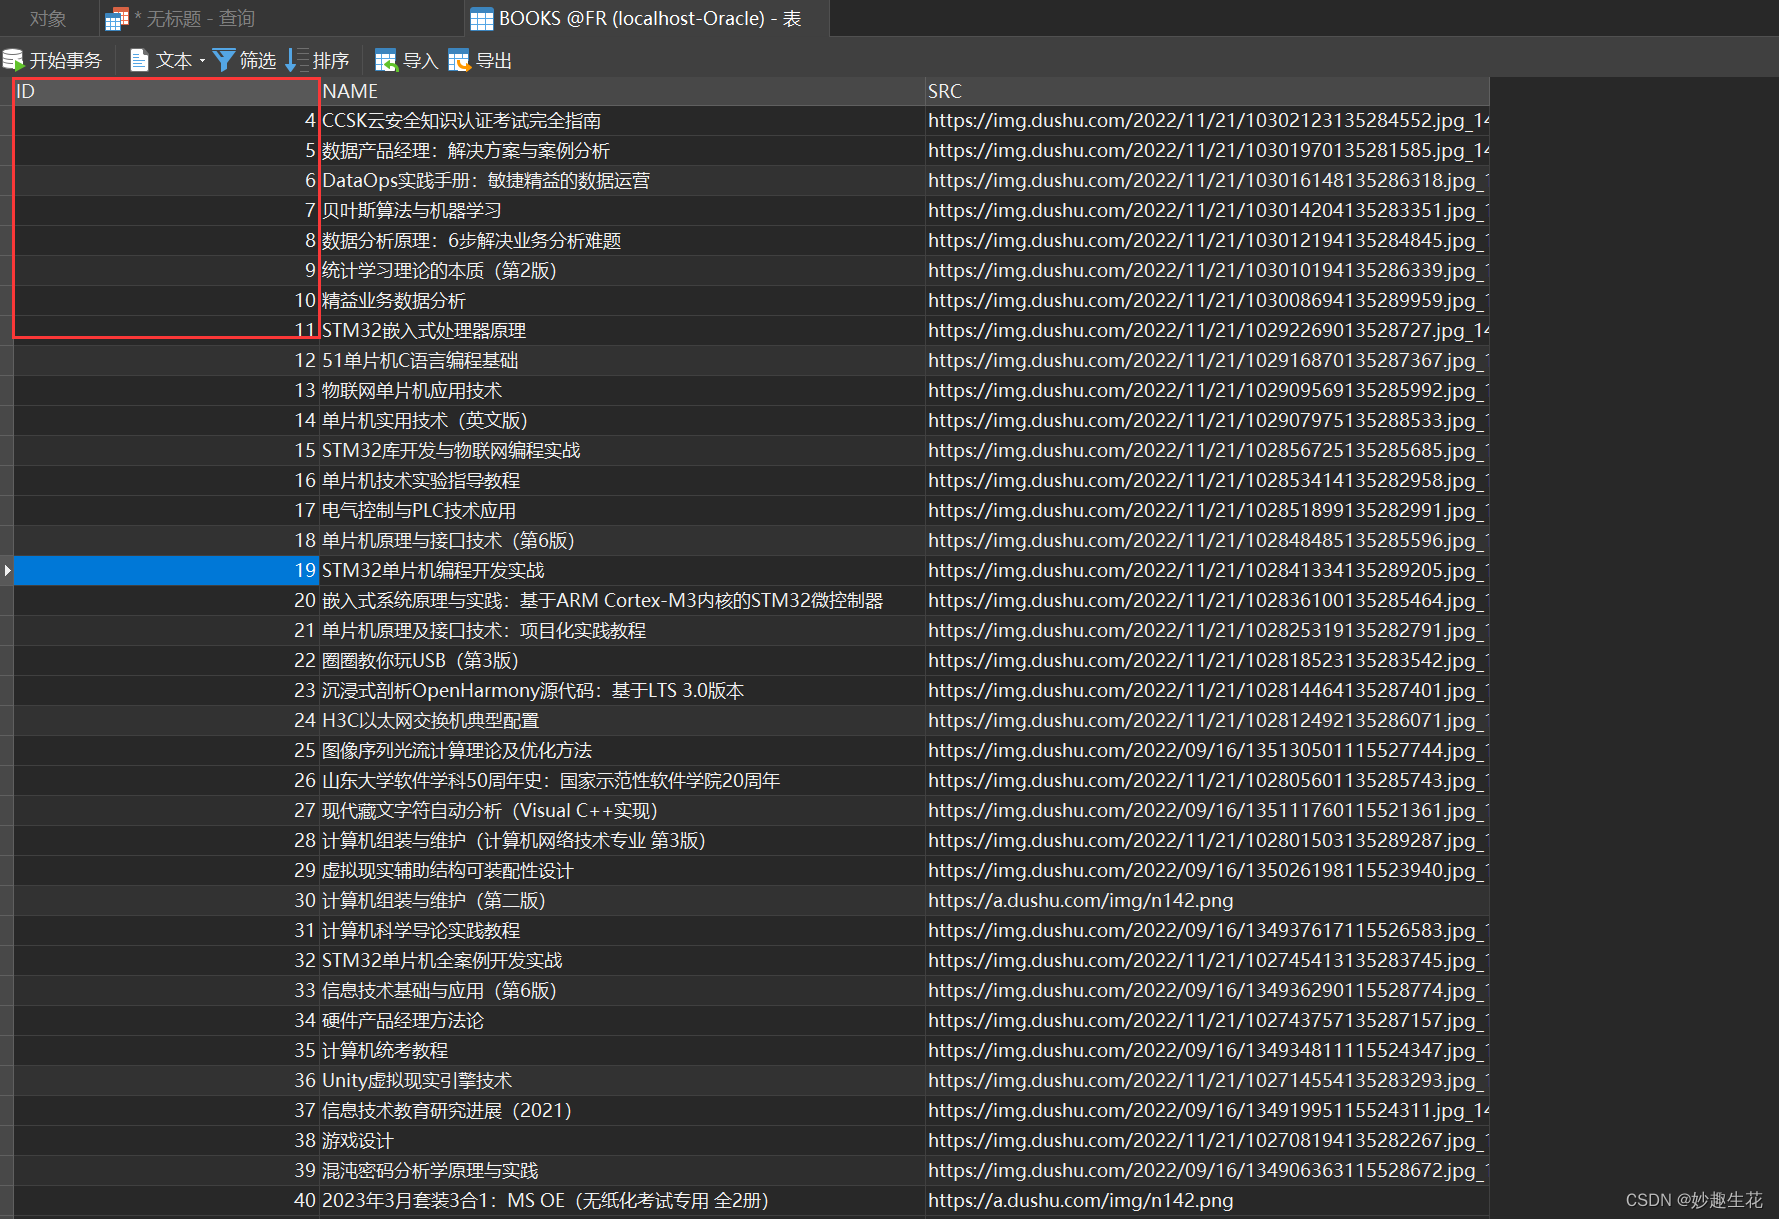This screenshot has height=1219, width=1779.
Task: Select cell DataOps实践手册
Action: pos(622,180)
